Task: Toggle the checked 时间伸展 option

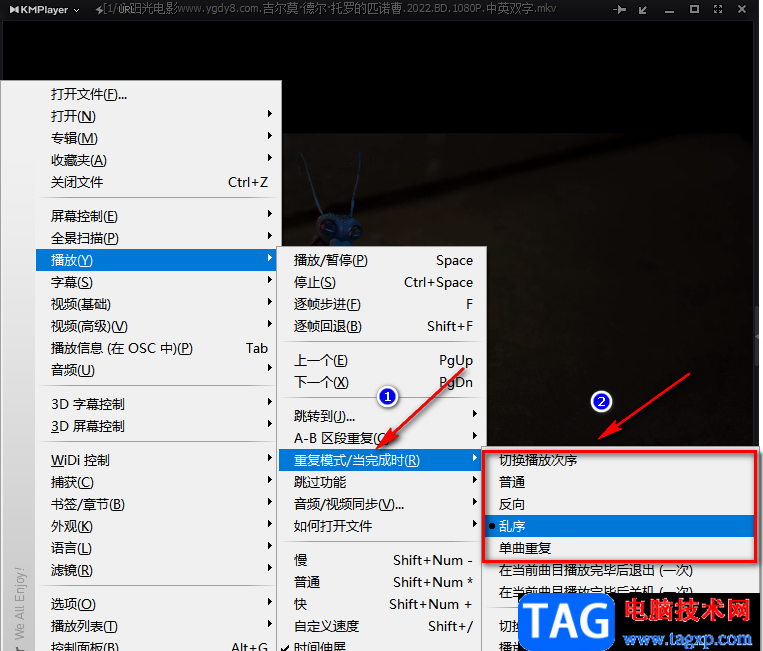Action: point(380,646)
